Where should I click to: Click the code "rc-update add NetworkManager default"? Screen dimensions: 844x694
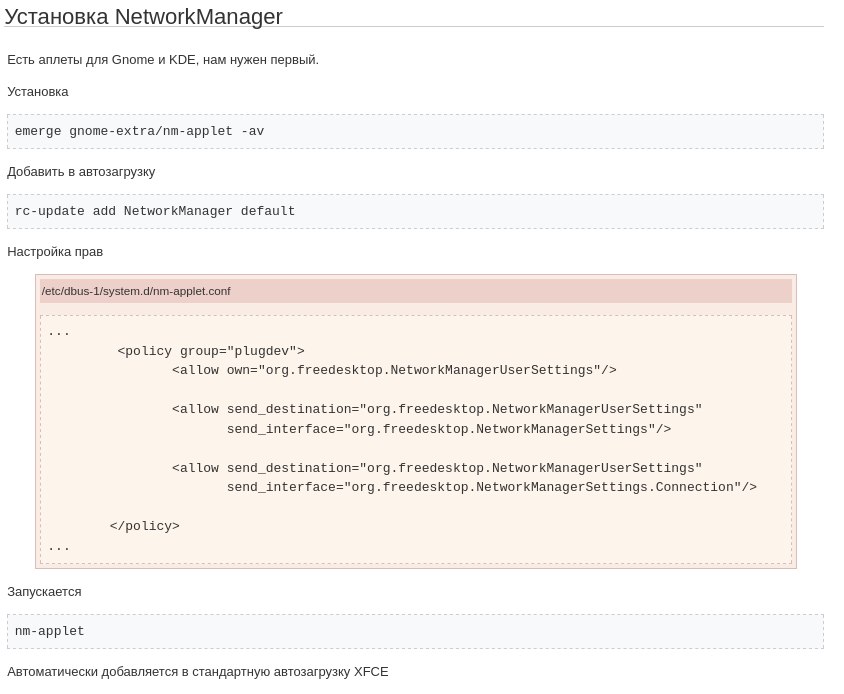(x=155, y=211)
